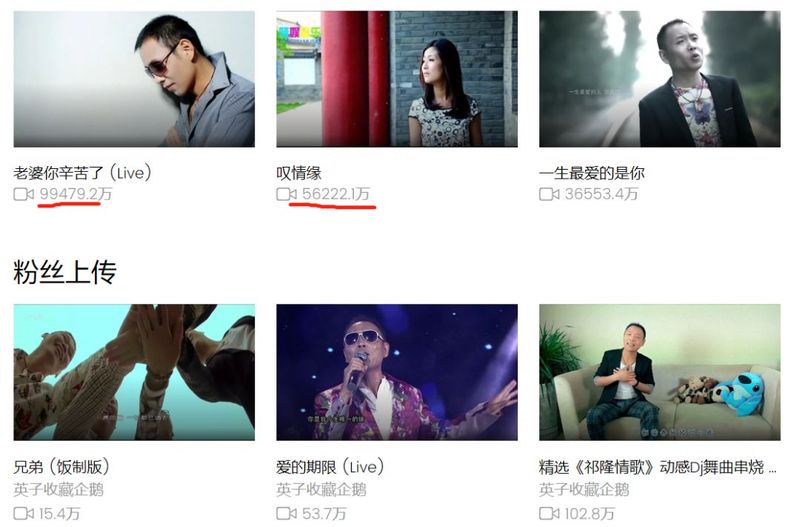Click the title 叹情缘
The height and width of the screenshot is (527, 800).
[299, 173]
